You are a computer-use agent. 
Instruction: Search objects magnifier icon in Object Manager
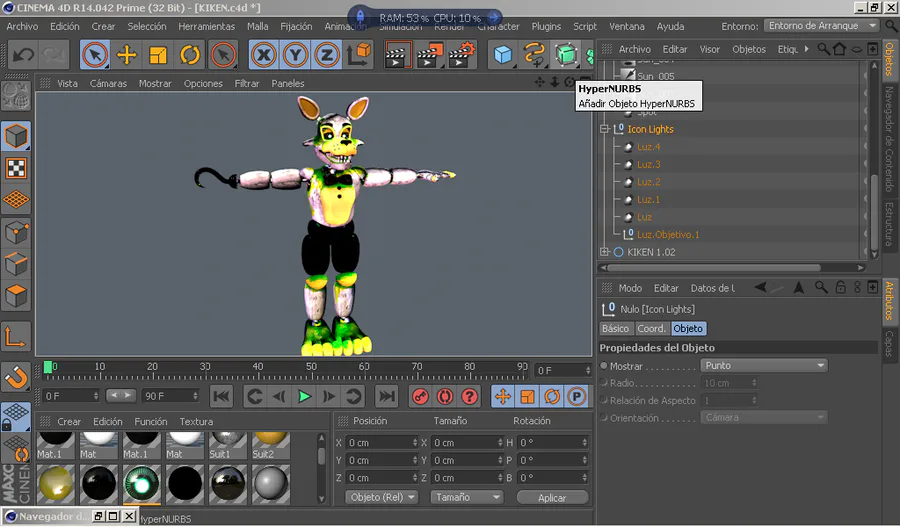click(824, 49)
